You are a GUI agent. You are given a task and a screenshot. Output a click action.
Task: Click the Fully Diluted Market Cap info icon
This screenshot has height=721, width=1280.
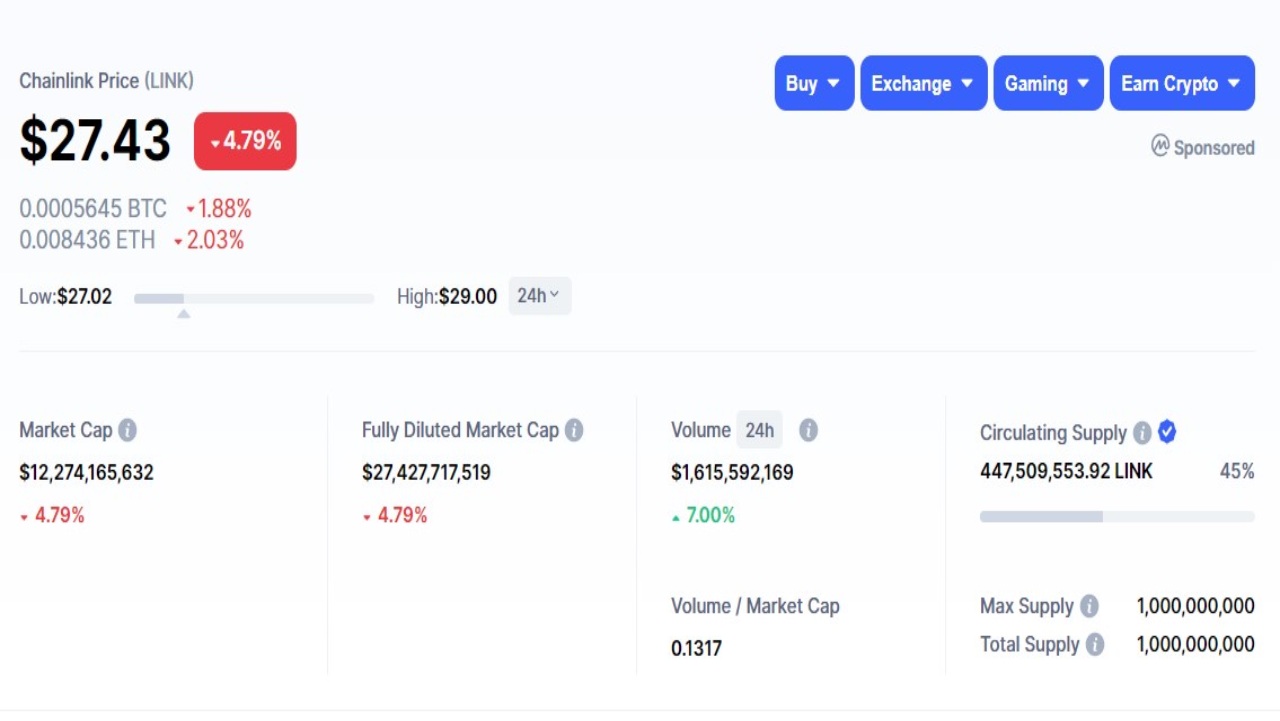coord(574,430)
